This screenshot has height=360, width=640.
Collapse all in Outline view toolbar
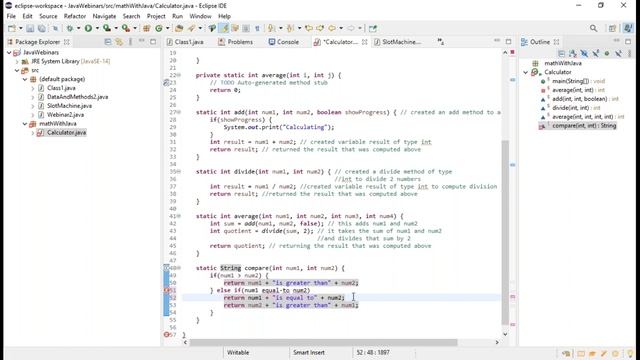point(562,53)
